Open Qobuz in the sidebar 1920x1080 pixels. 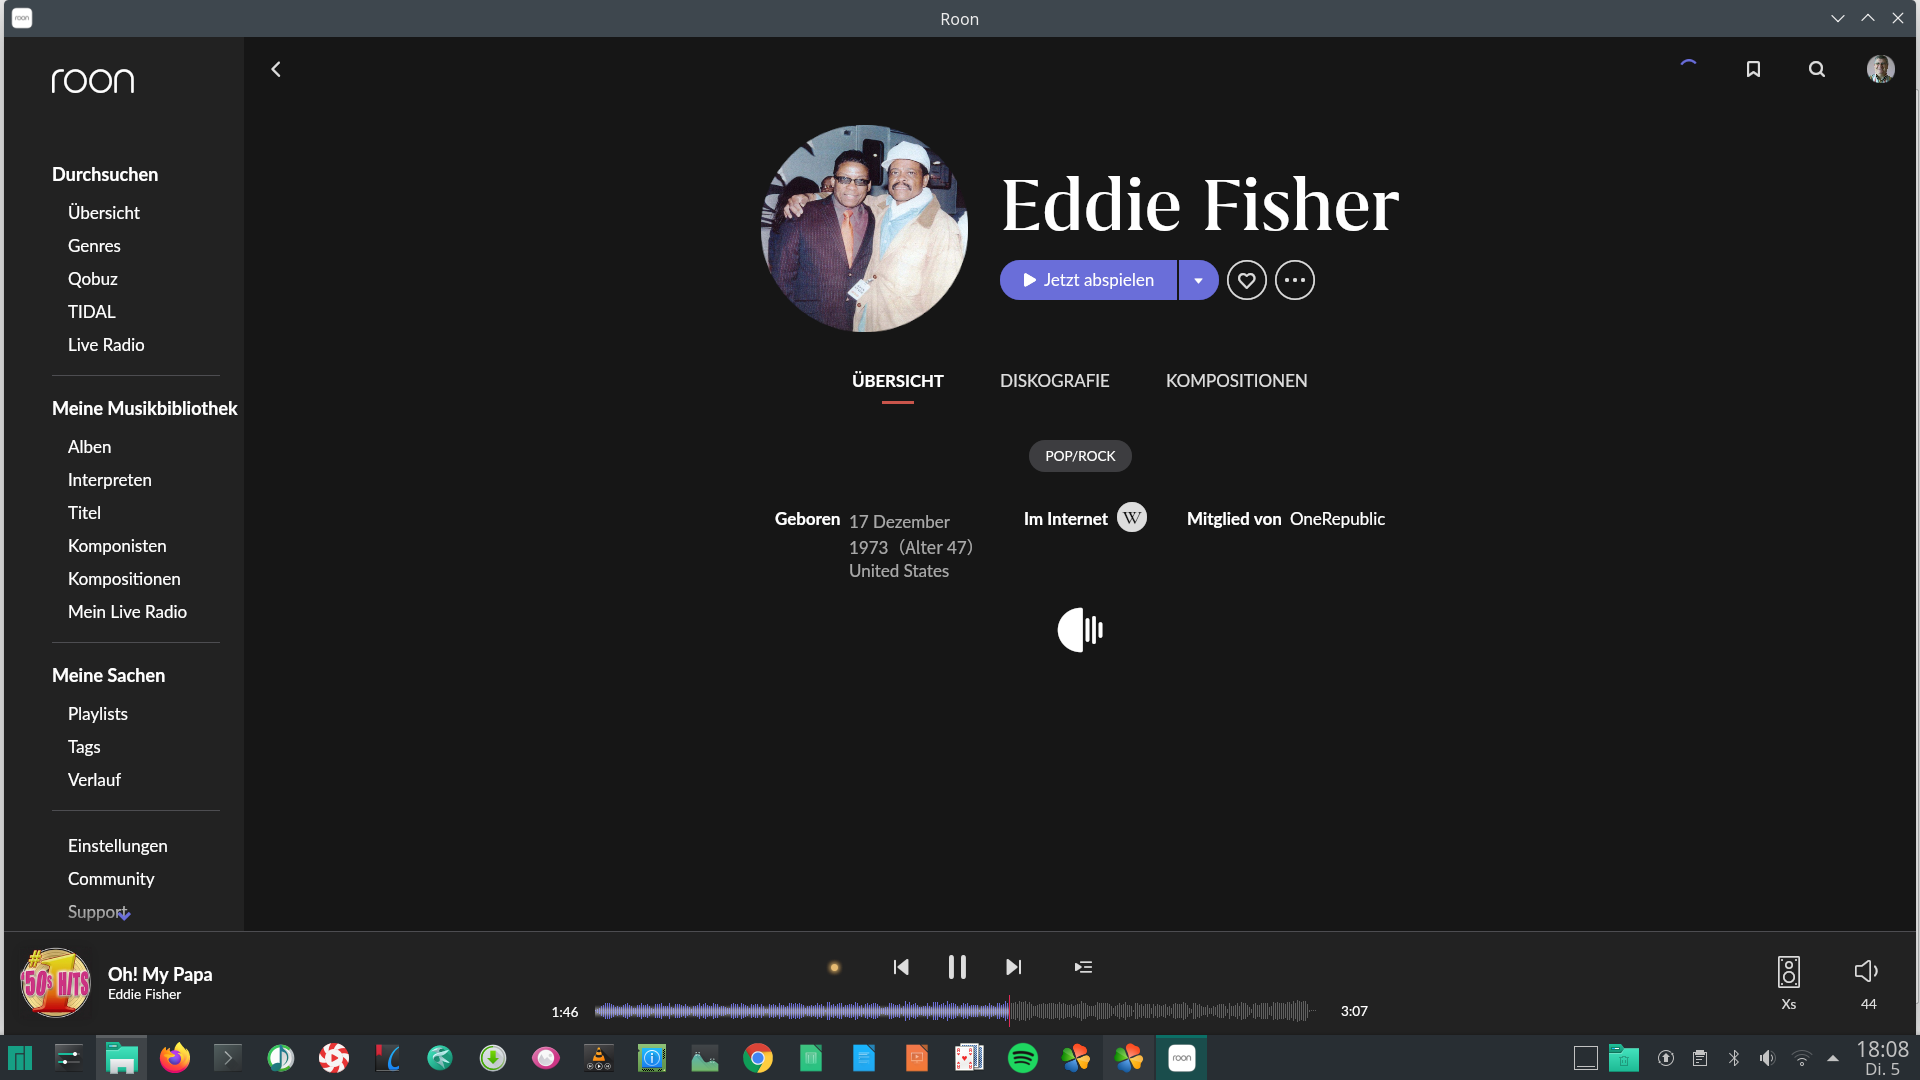pyautogui.click(x=93, y=279)
